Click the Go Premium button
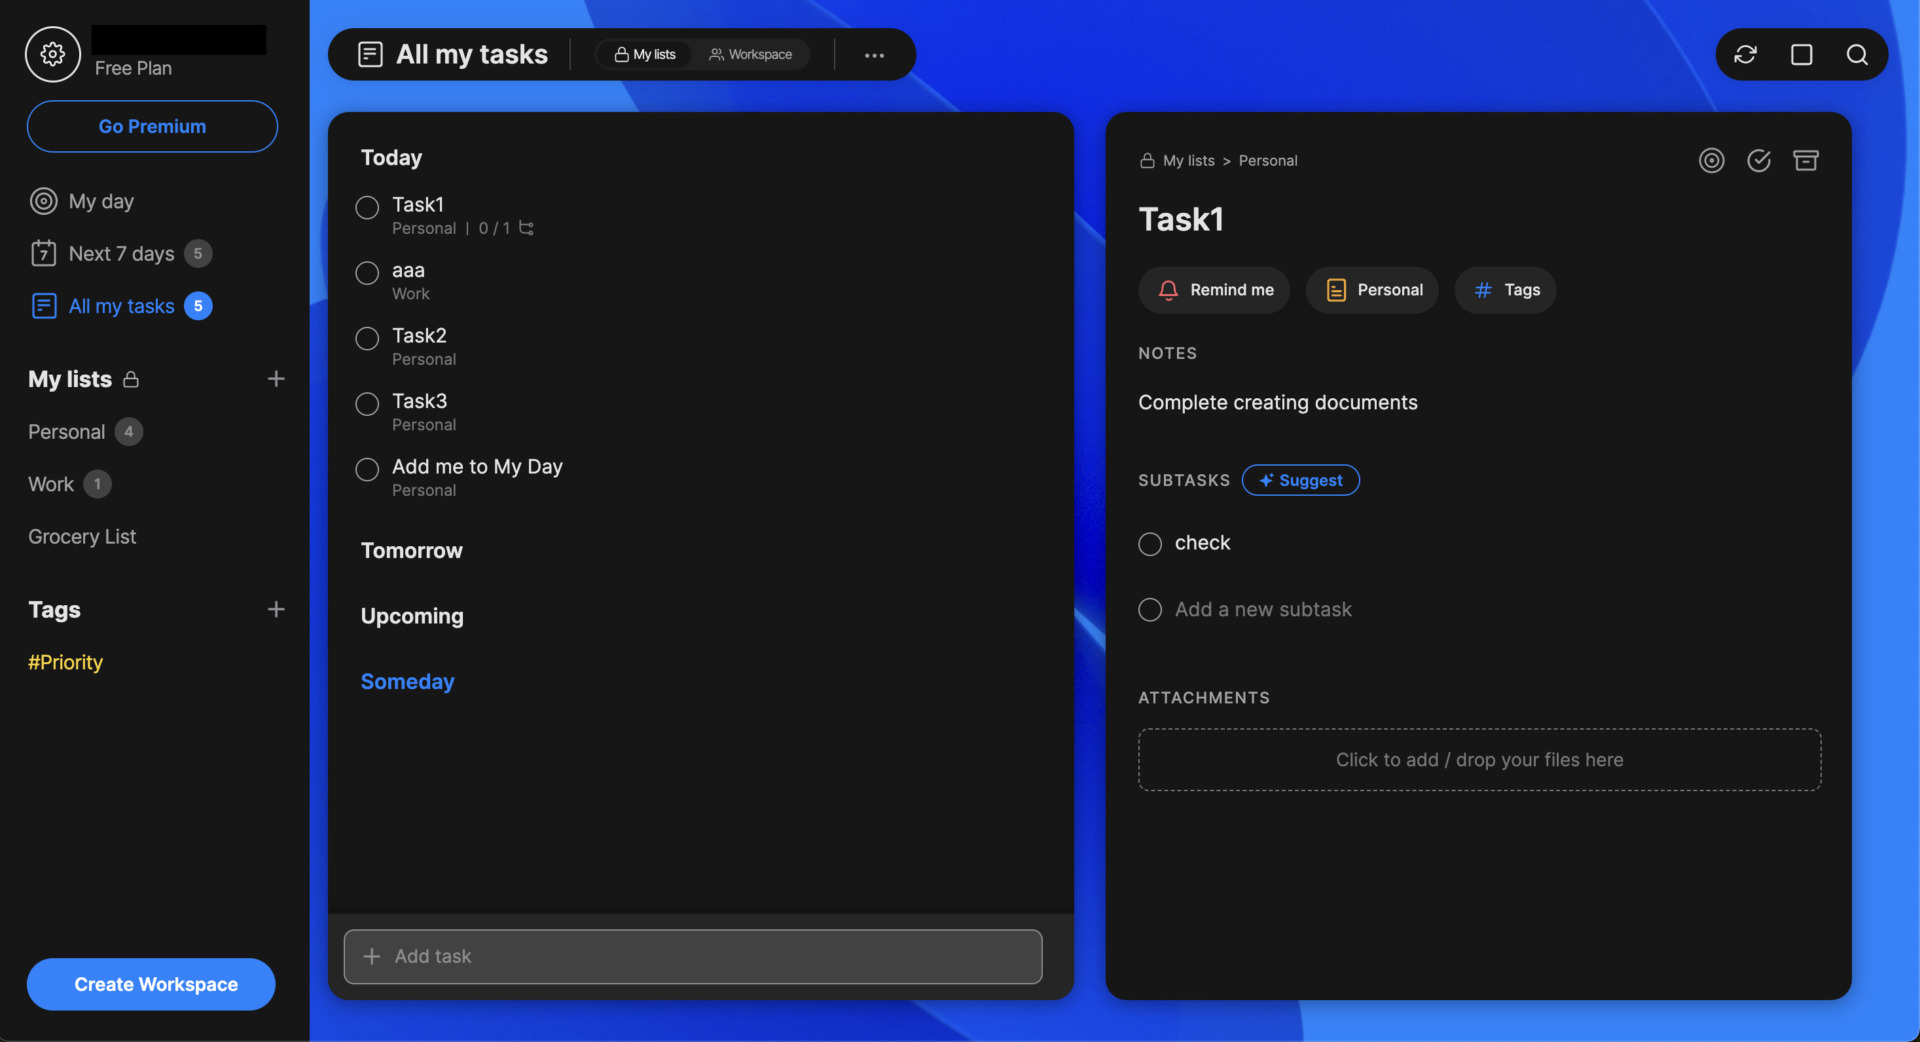Image resolution: width=1920 pixels, height=1042 pixels. coord(152,127)
